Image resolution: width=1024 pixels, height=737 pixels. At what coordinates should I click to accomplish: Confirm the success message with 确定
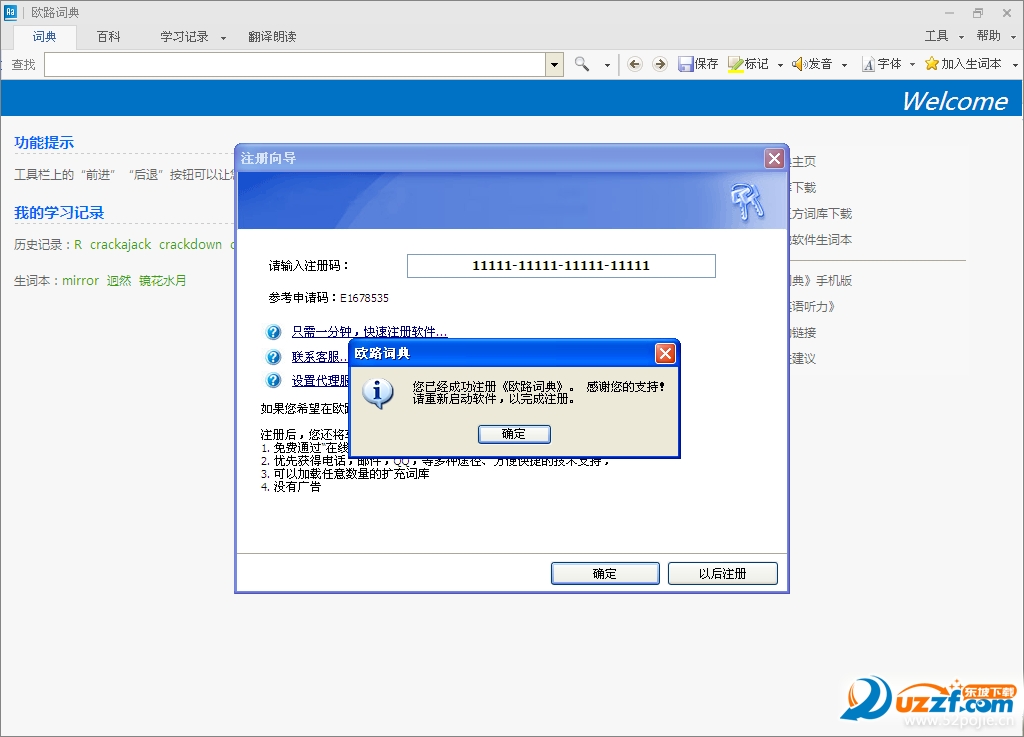pos(514,434)
